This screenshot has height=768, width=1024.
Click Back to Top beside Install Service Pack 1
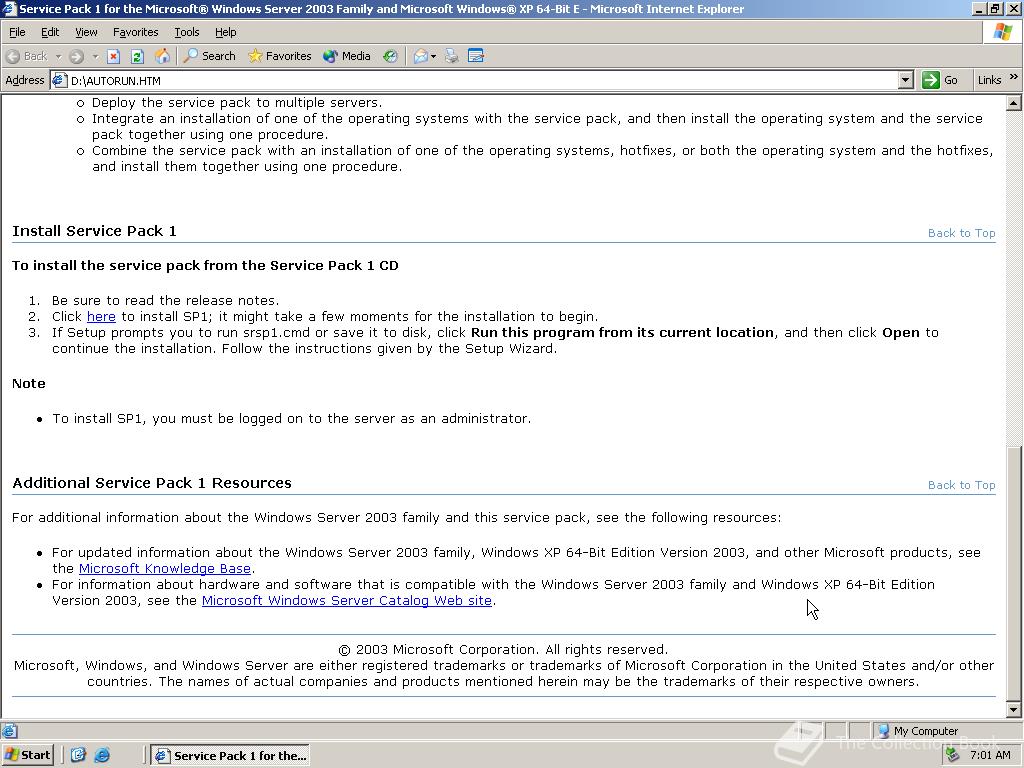coord(961,233)
